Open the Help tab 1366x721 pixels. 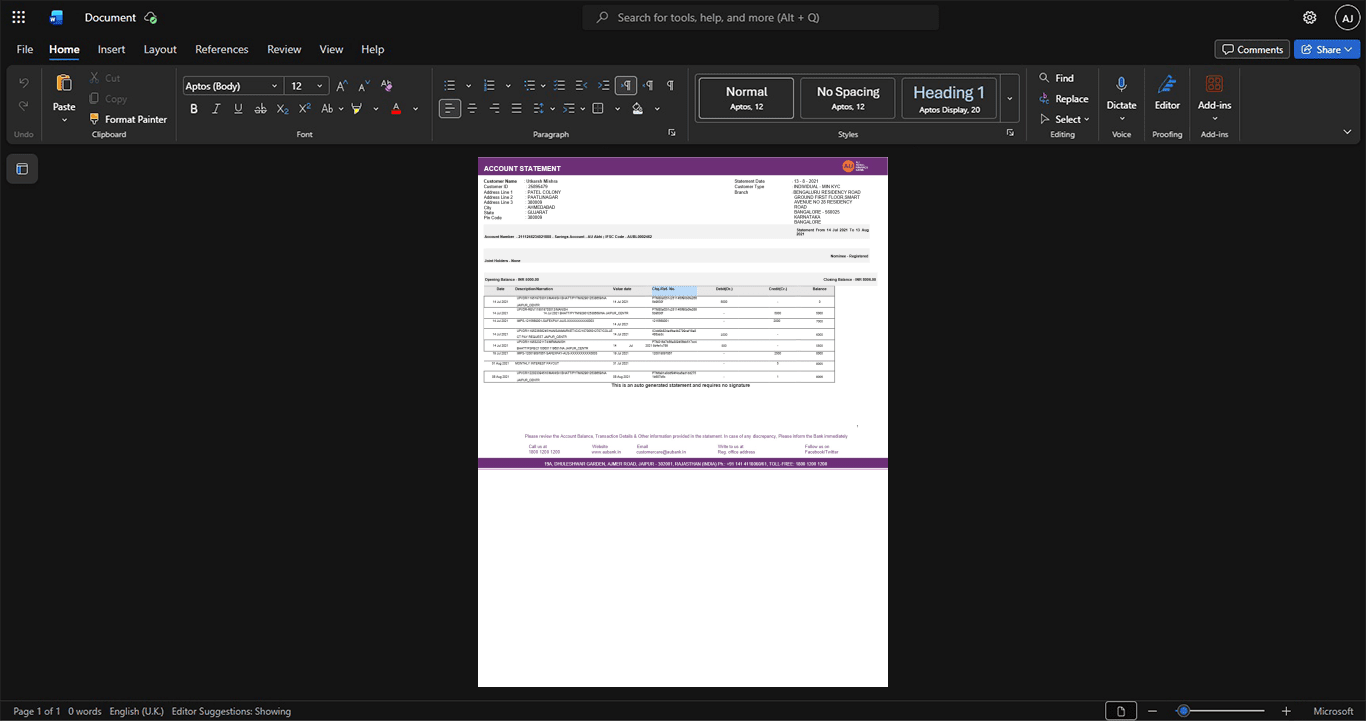(373, 49)
